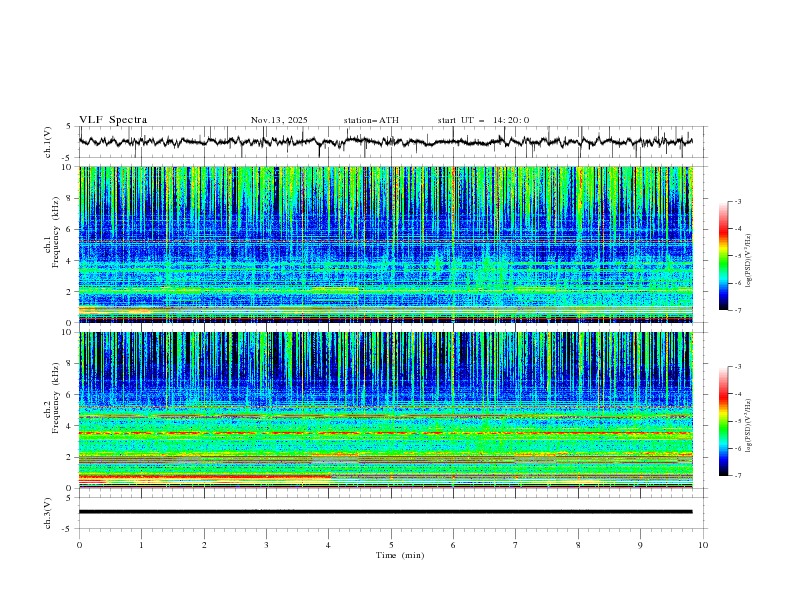Click the 'ch.3(V)' axis label
Image resolution: width=792 pixels, height=612 pixels.
pos(48,513)
